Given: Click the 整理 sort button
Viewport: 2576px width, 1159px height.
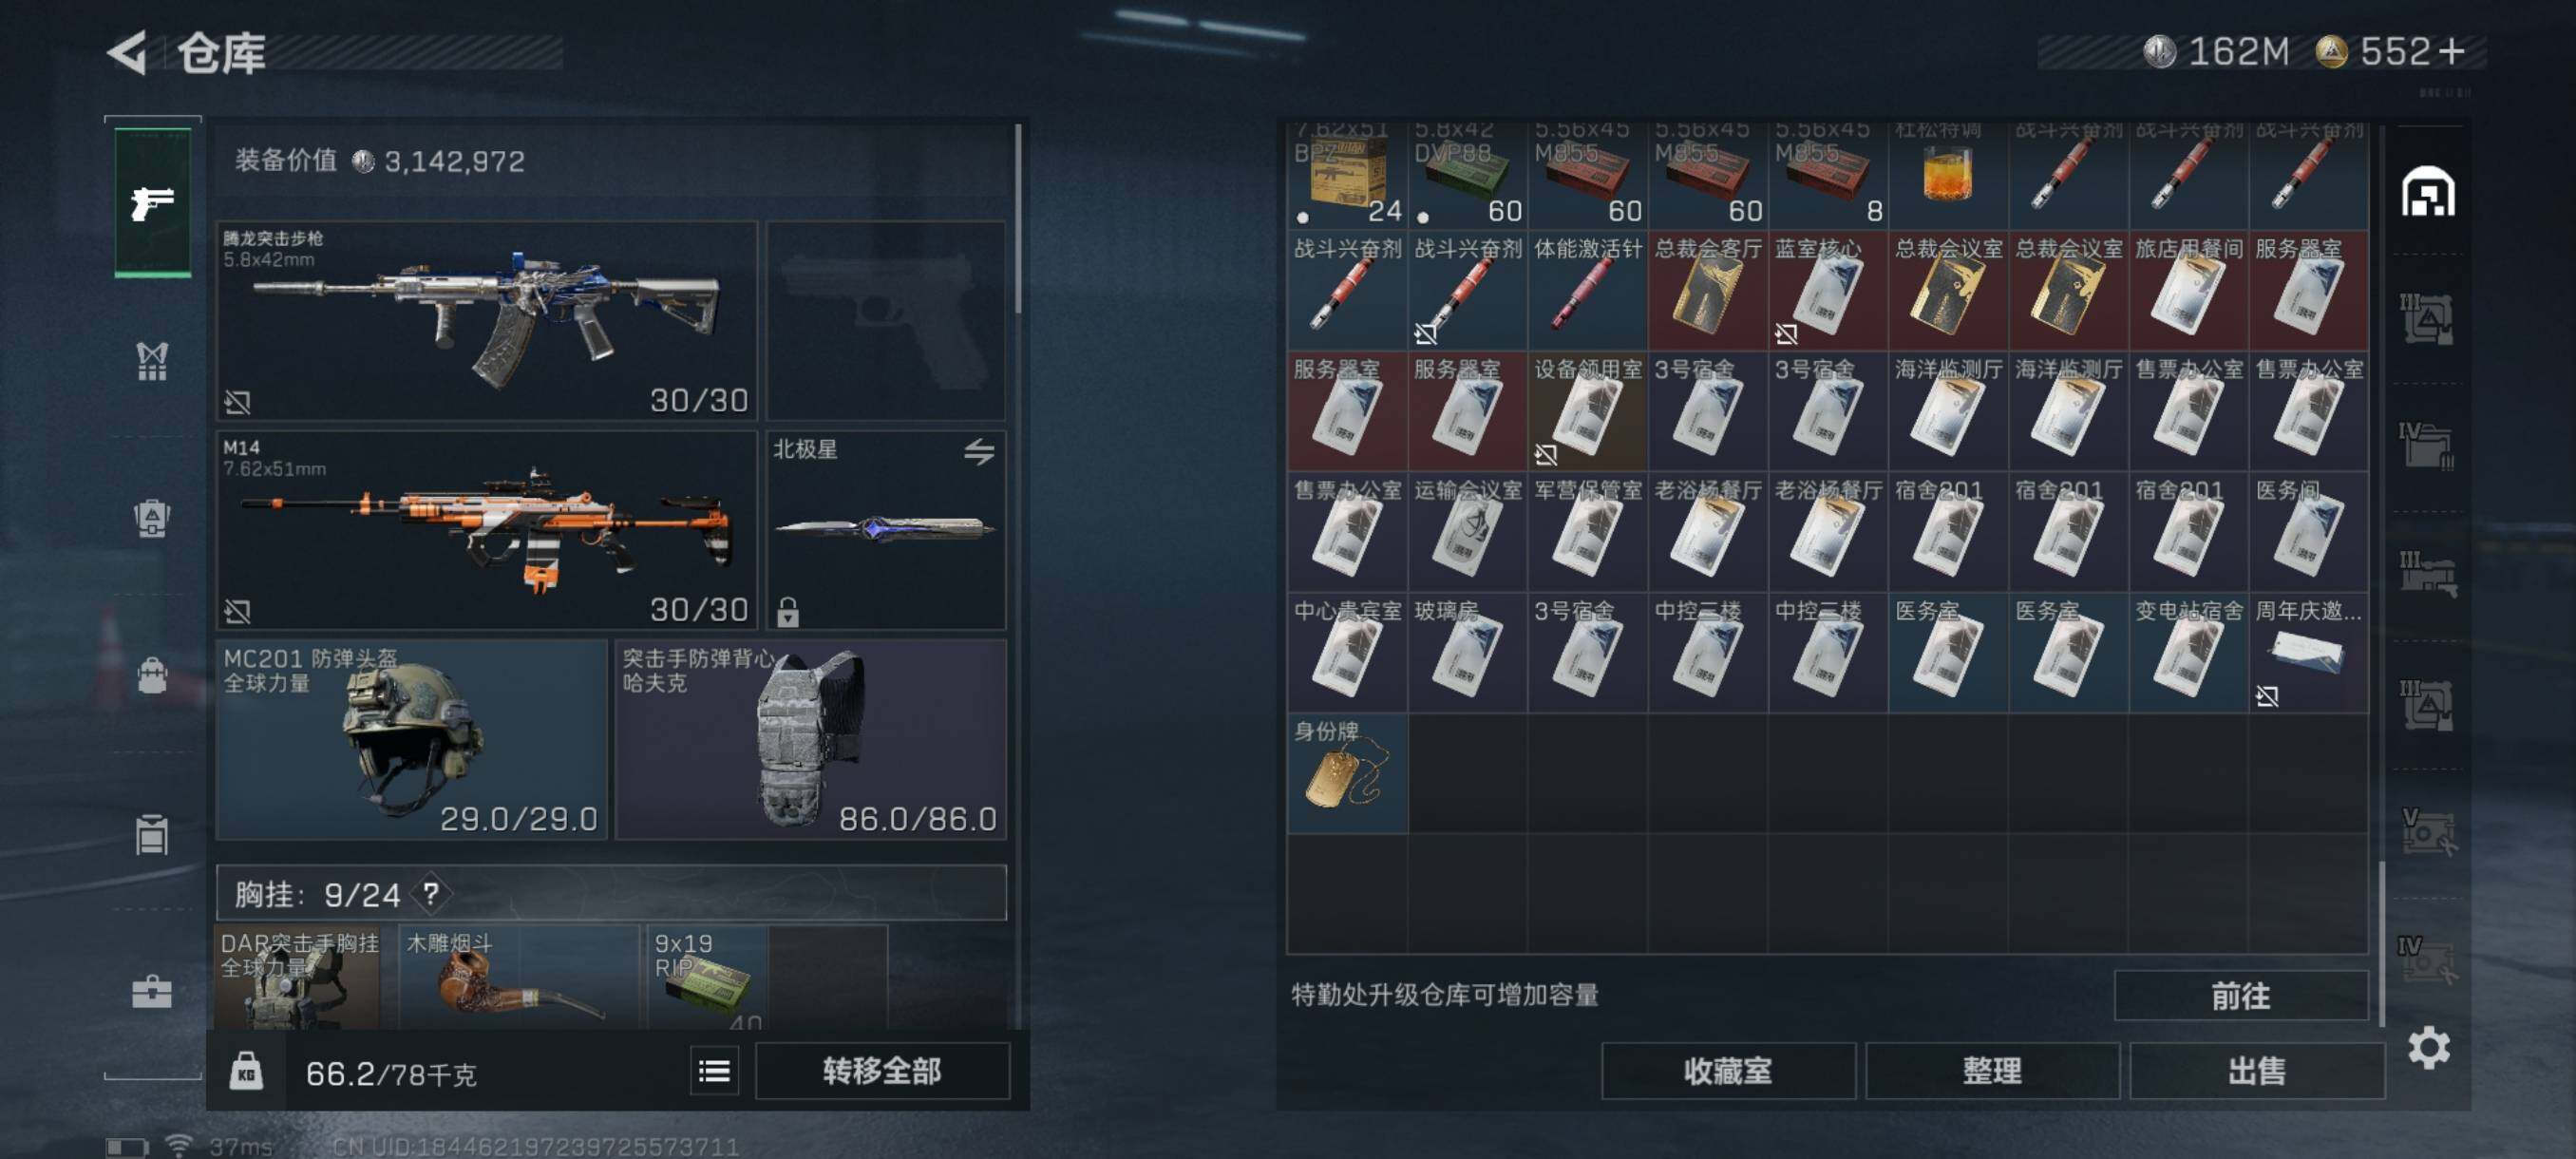Looking at the screenshot, I should pos(1992,1071).
